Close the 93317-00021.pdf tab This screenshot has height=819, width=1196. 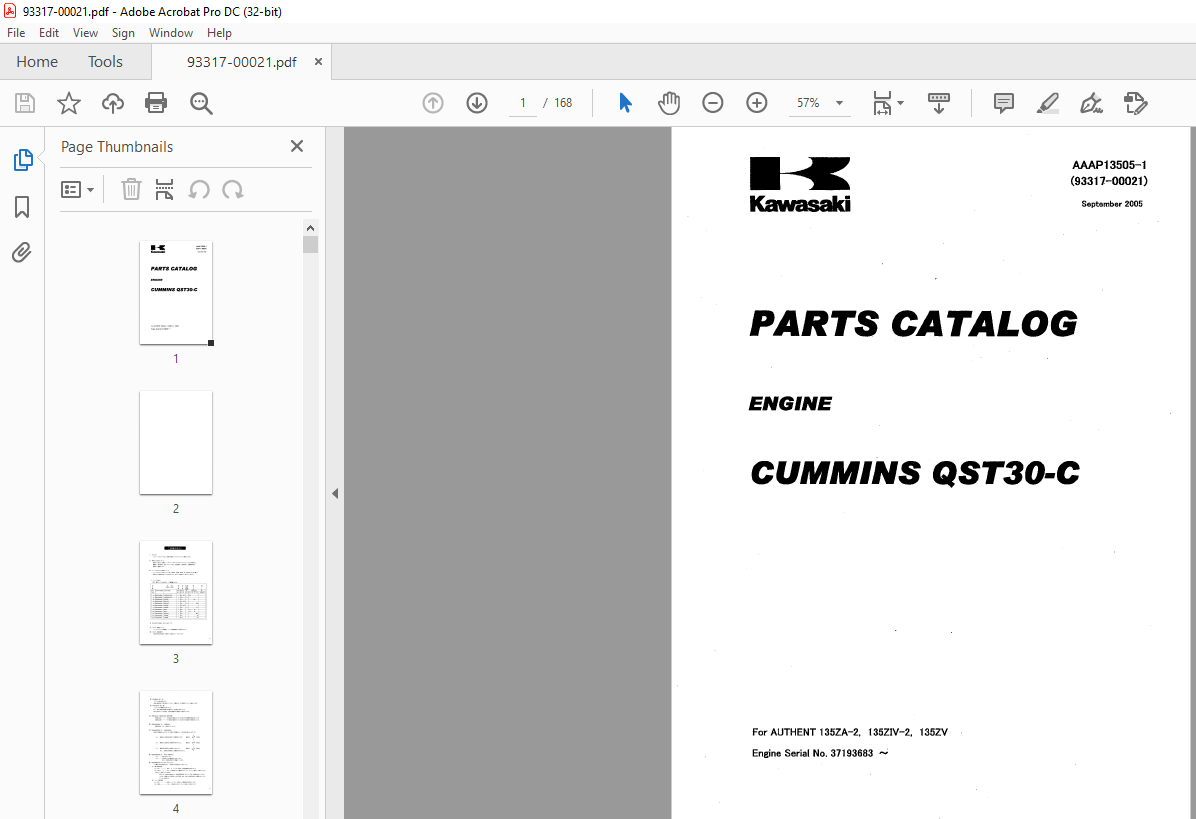pyautogui.click(x=318, y=62)
